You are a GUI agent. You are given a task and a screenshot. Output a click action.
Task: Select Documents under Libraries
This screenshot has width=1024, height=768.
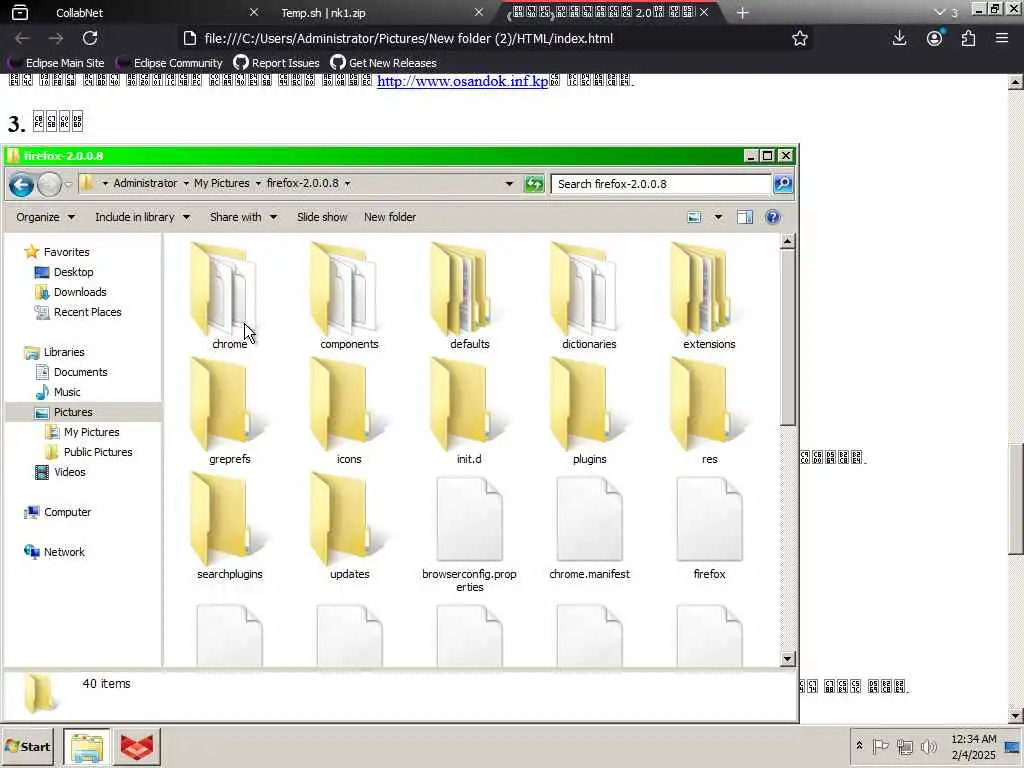click(x=71, y=372)
